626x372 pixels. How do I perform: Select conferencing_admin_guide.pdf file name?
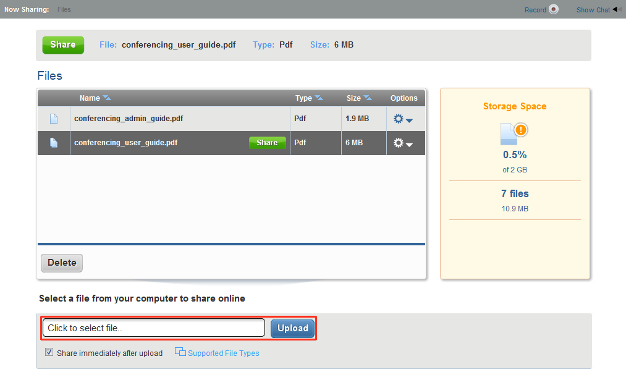[129, 118]
